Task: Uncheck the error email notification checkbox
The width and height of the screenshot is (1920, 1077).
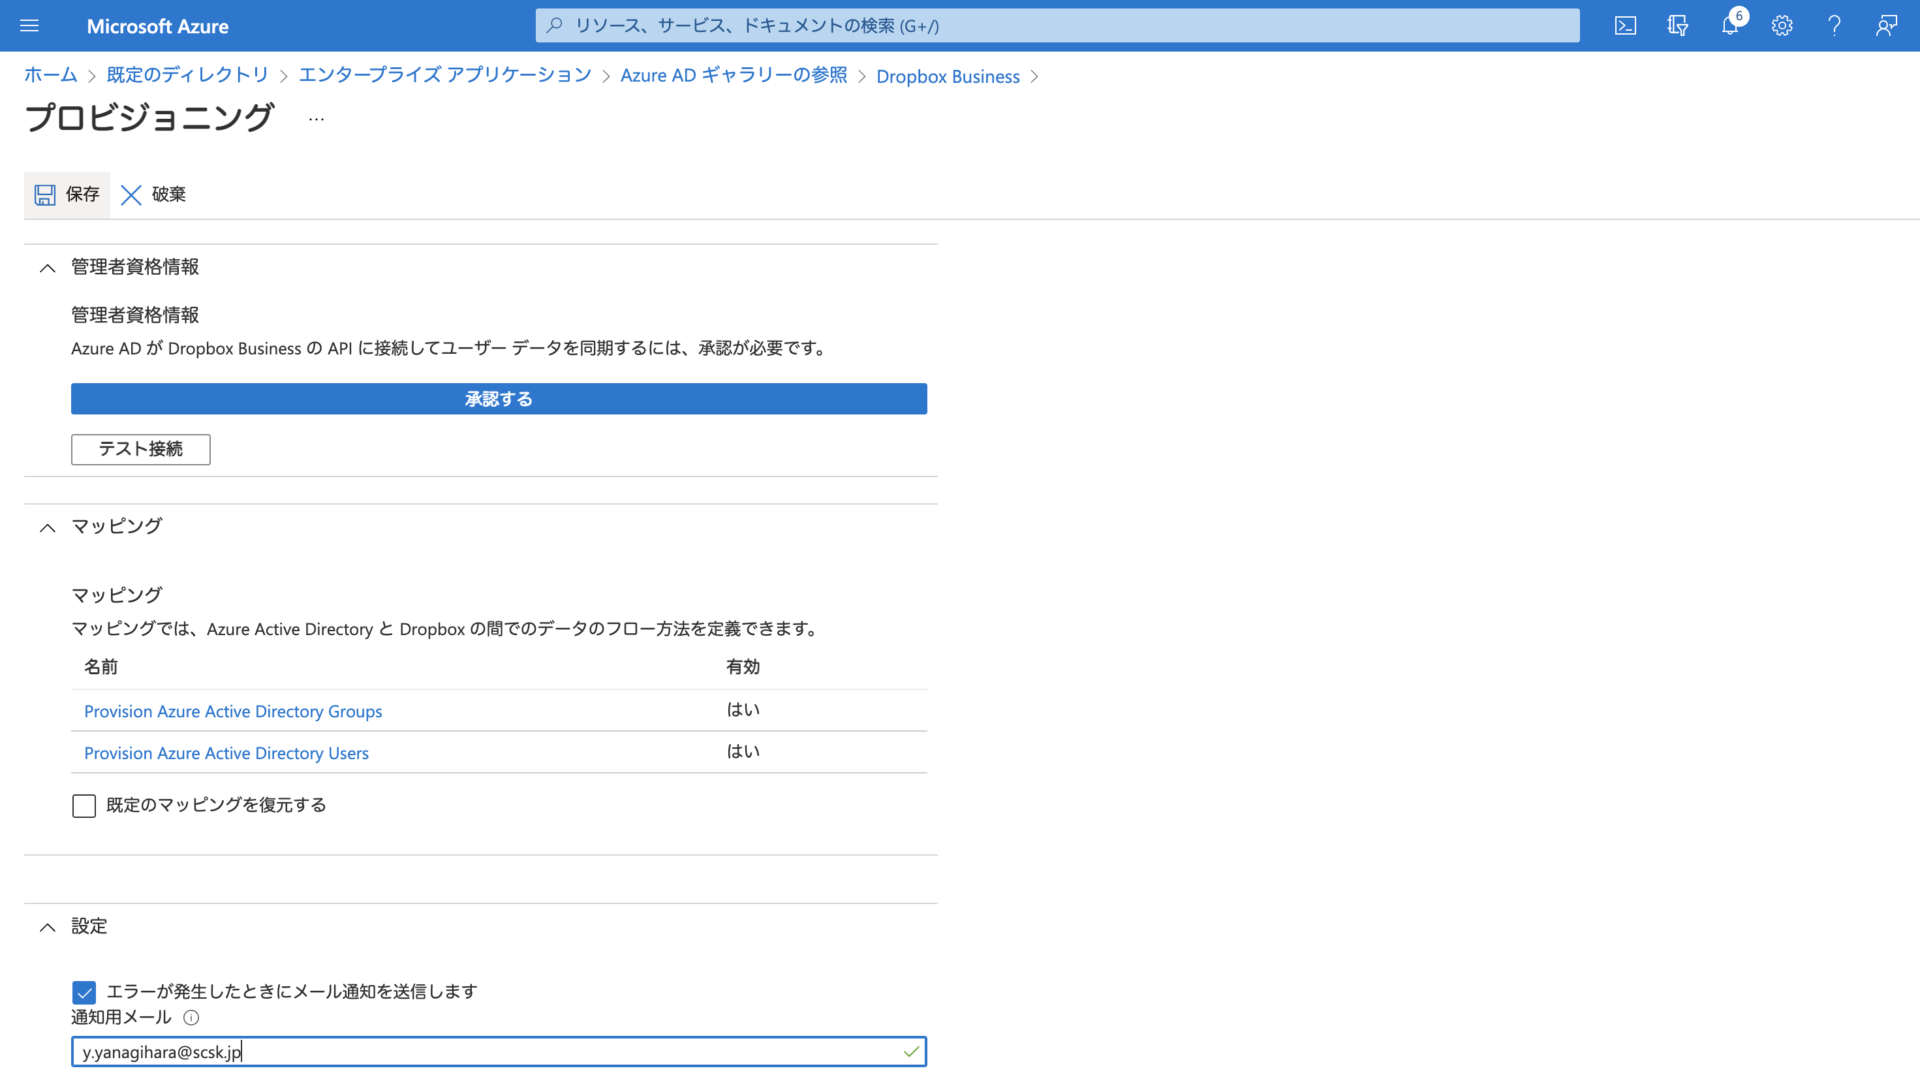Action: click(x=84, y=992)
